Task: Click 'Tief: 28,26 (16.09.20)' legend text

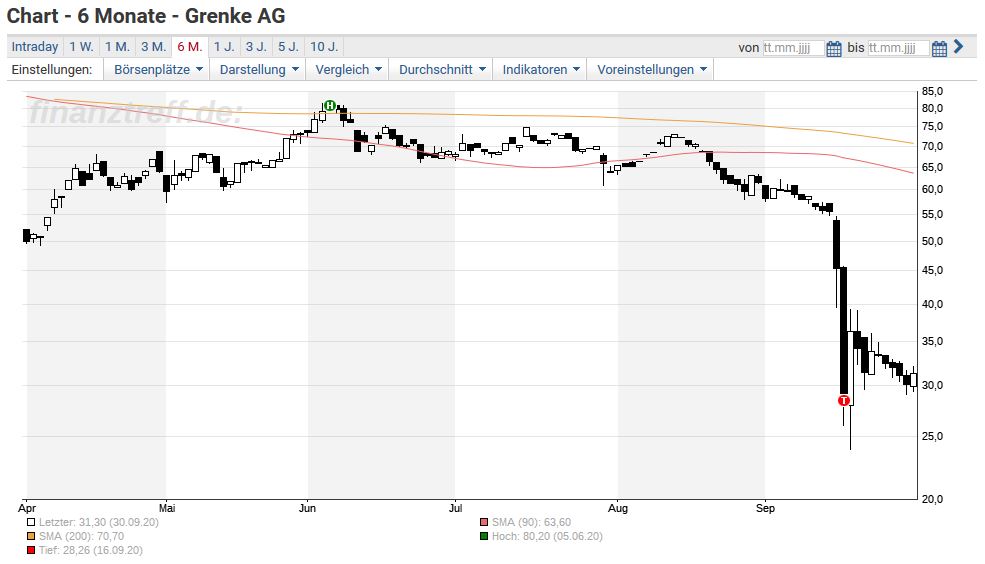Action: 90,550
